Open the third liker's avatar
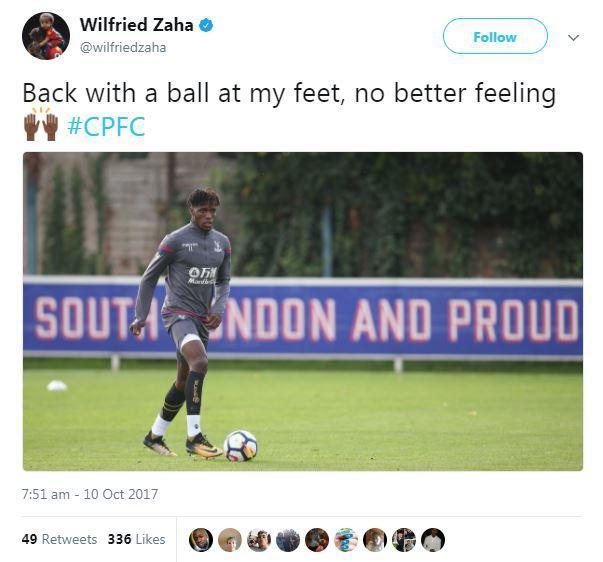The width and height of the screenshot is (603, 562). click(259, 540)
